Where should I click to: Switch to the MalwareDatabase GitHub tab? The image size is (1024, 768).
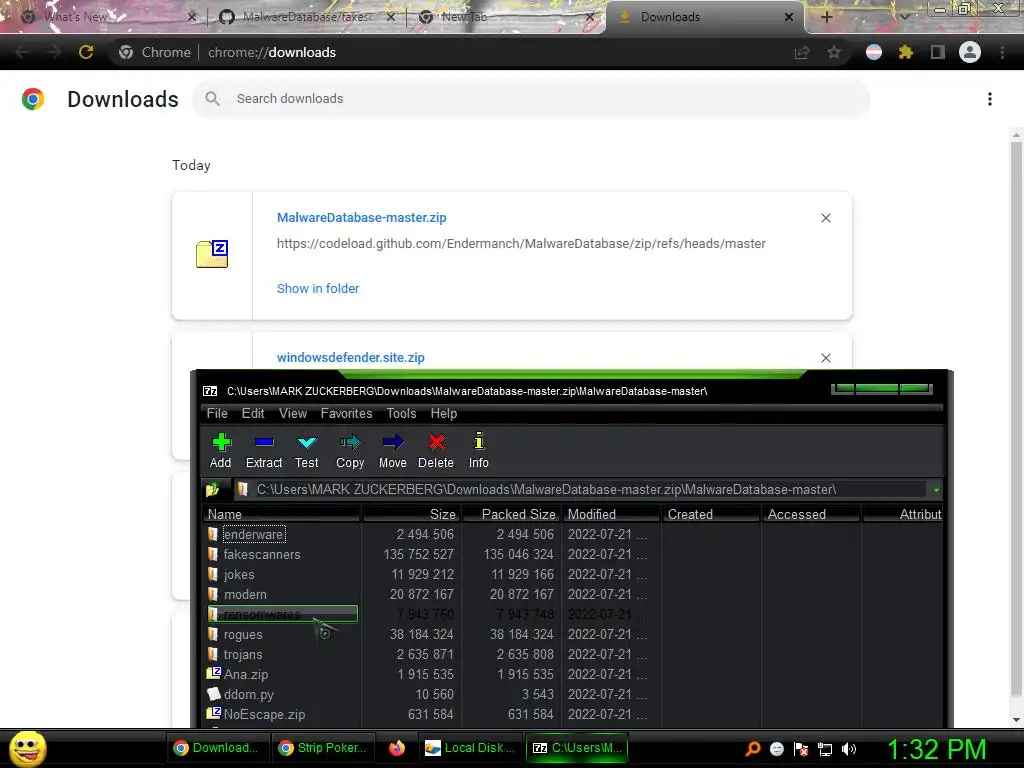[307, 17]
